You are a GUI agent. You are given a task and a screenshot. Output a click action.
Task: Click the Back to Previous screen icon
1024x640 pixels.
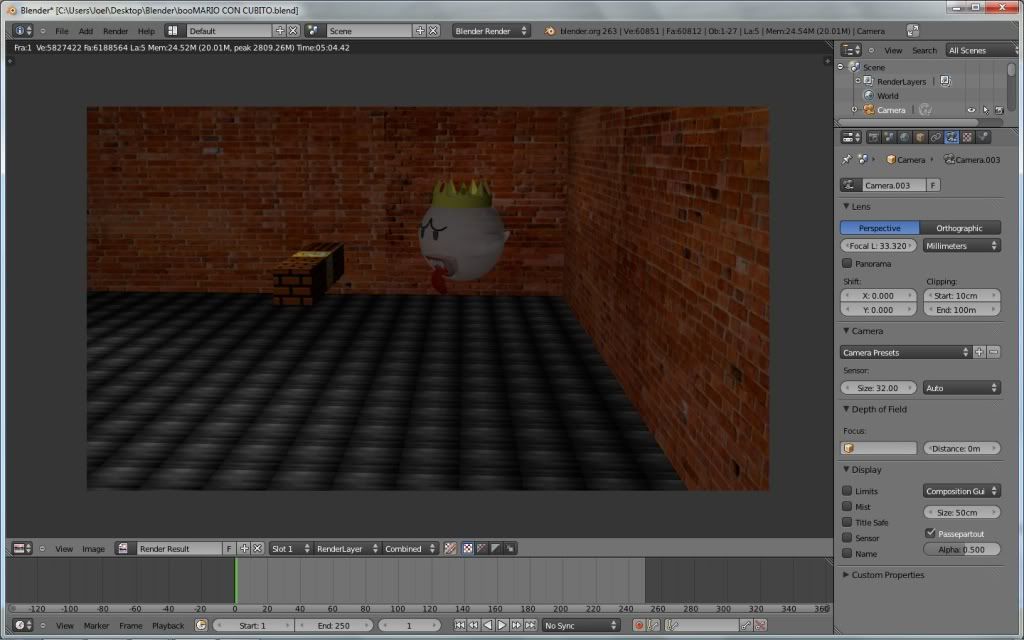[x=913, y=31]
